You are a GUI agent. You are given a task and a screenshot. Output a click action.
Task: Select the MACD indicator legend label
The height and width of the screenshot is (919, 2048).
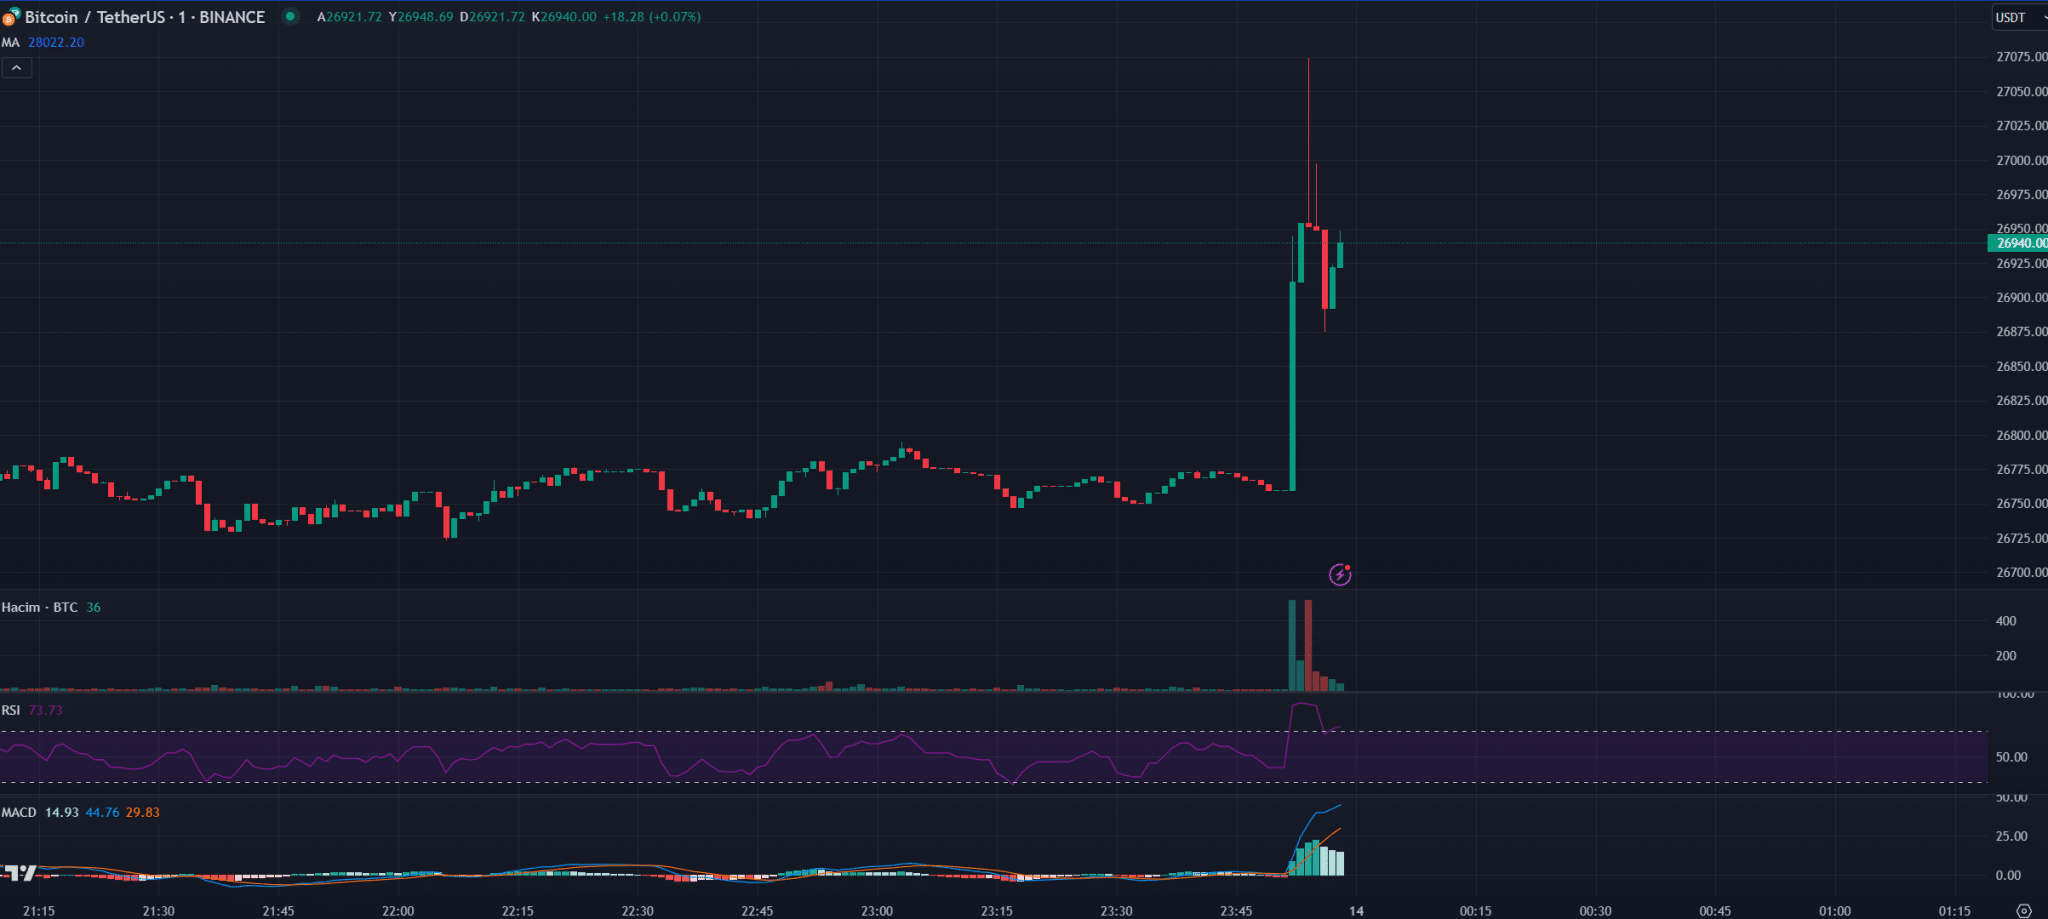coord(19,812)
